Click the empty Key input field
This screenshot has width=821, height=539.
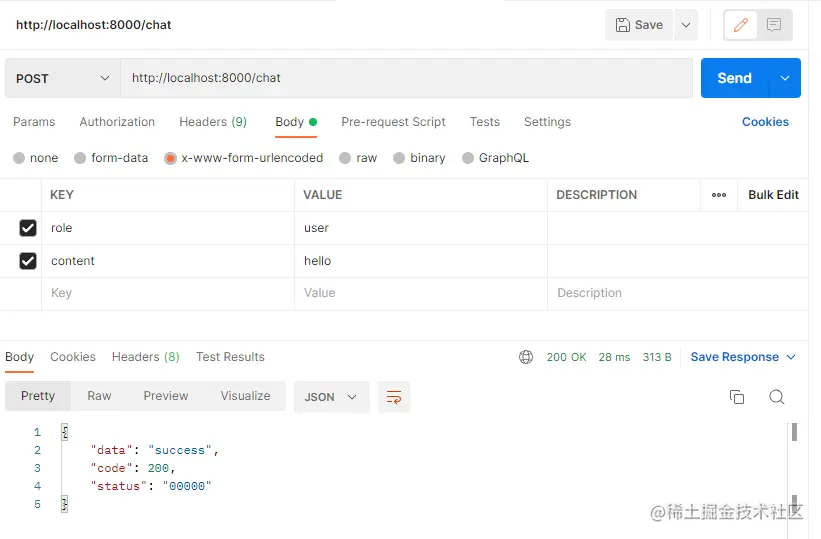pyautogui.click(x=168, y=293)
